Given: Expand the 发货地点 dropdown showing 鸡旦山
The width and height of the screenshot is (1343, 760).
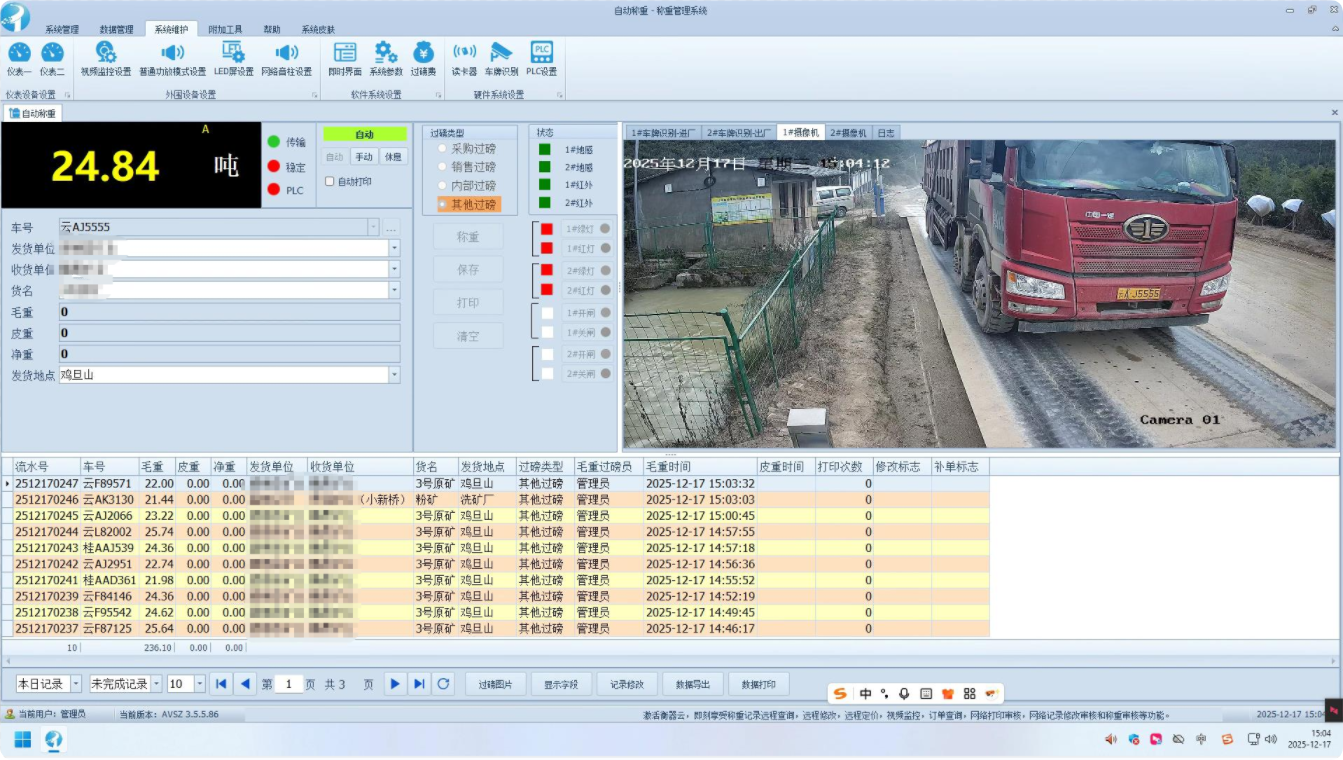Looking at the screenshot, I should point(394,375).
